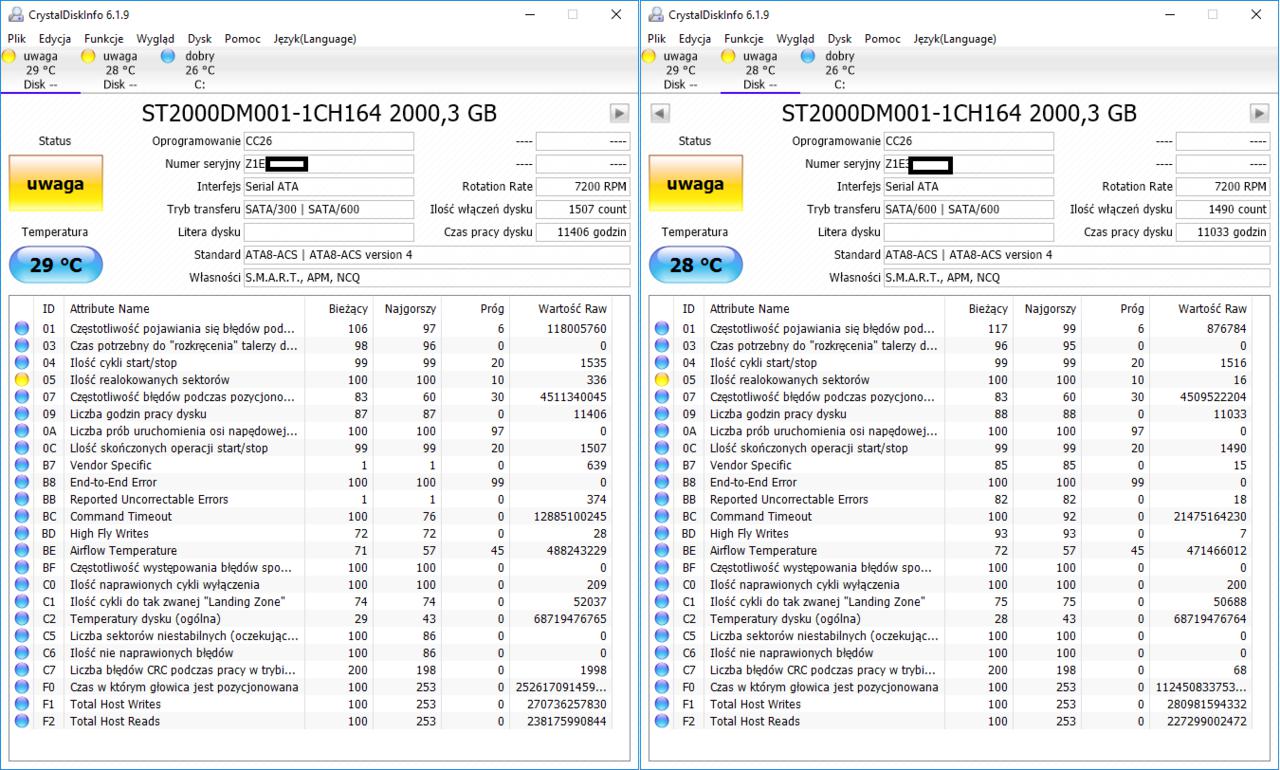Click the 29 °C temperature button
Viewport: 1280px width, 770px height.
55,265
